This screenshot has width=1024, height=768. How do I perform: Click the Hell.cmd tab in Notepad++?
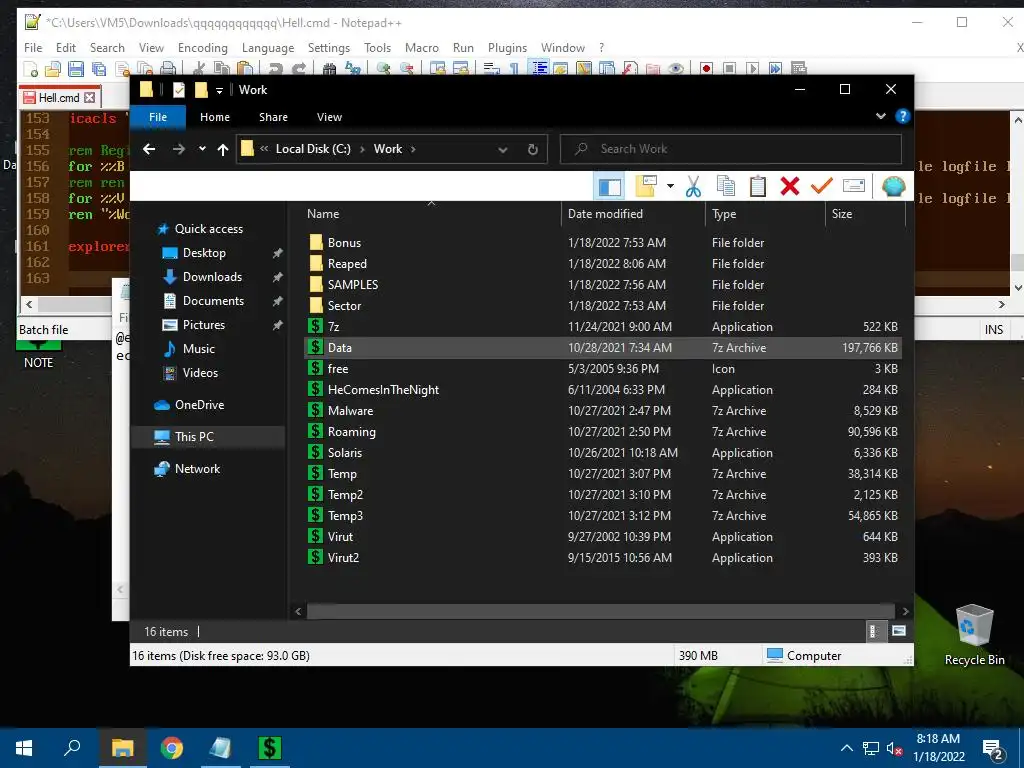[59, 98]
